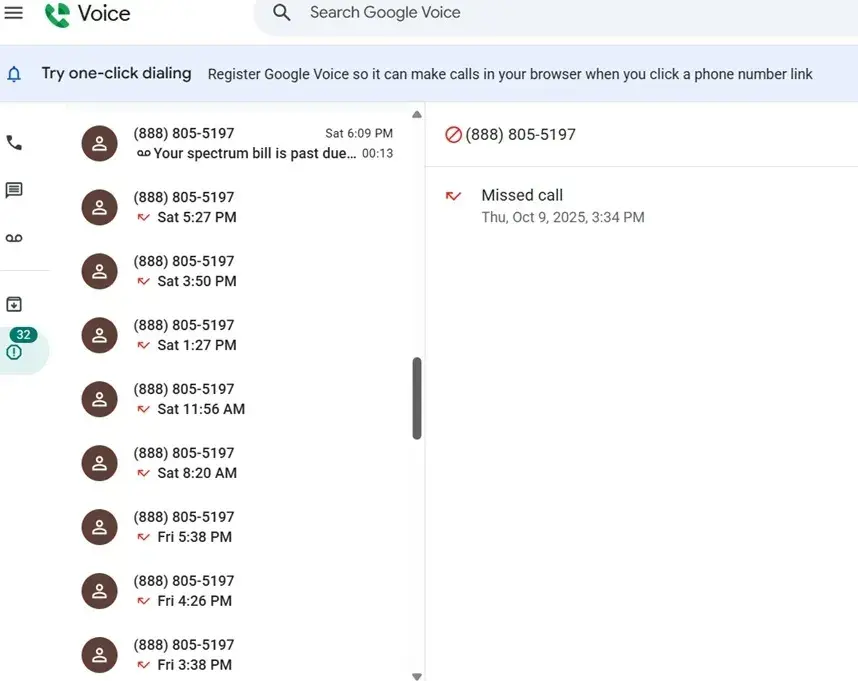
Task: Open the Archive sidebar icon
Action: coord(14,304)
